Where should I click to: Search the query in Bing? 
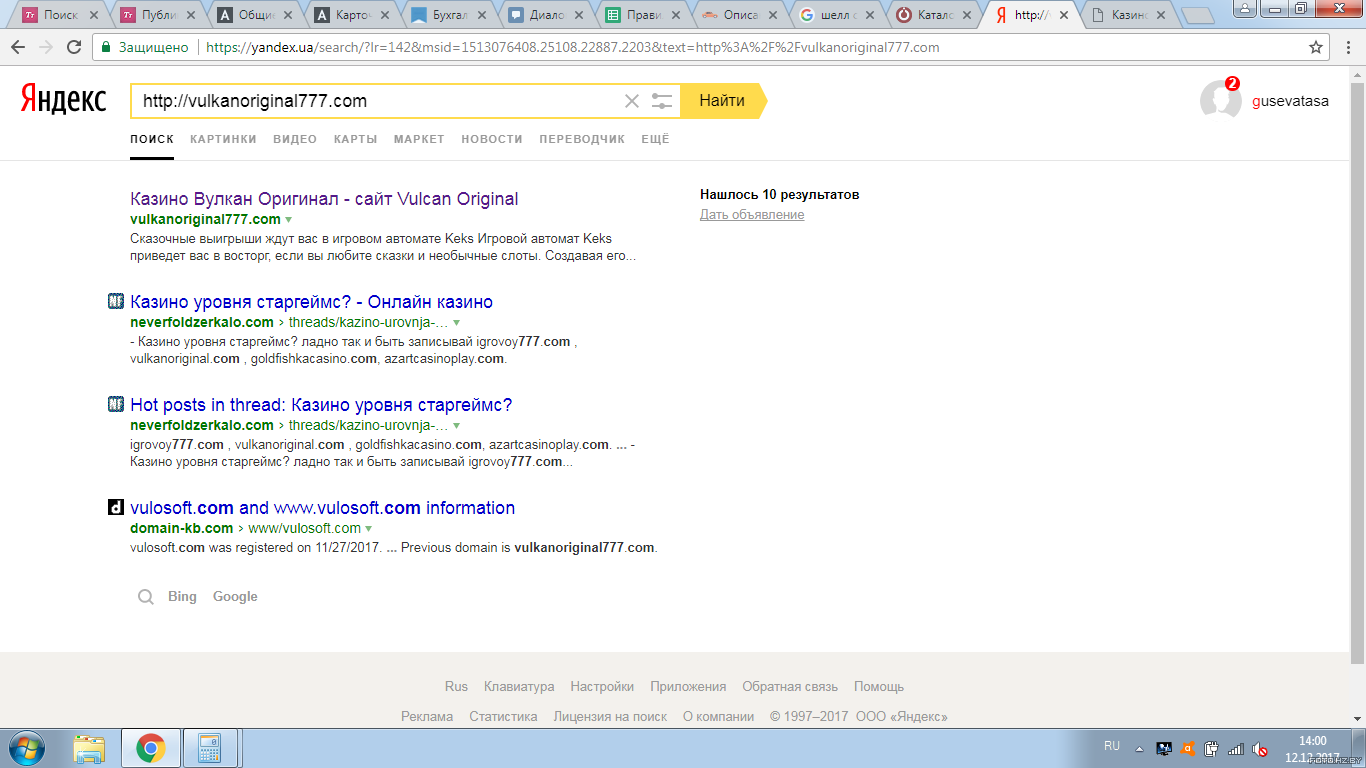(182, 597)
